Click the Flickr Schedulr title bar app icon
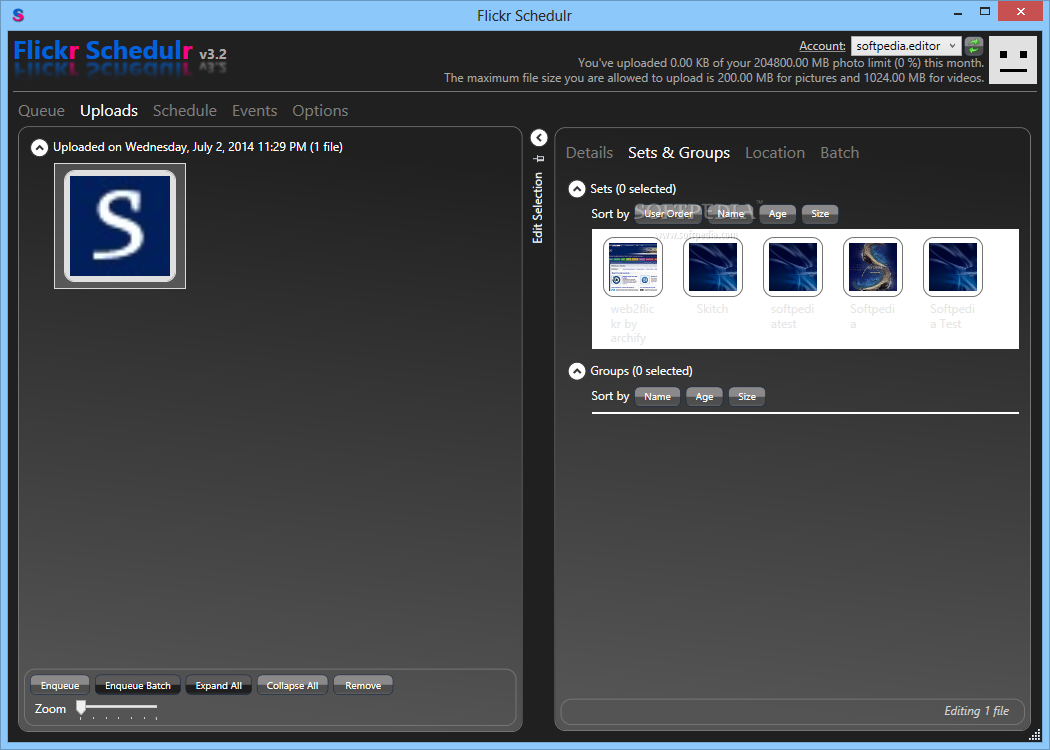 pyautogui.click(x=18, y=15)
